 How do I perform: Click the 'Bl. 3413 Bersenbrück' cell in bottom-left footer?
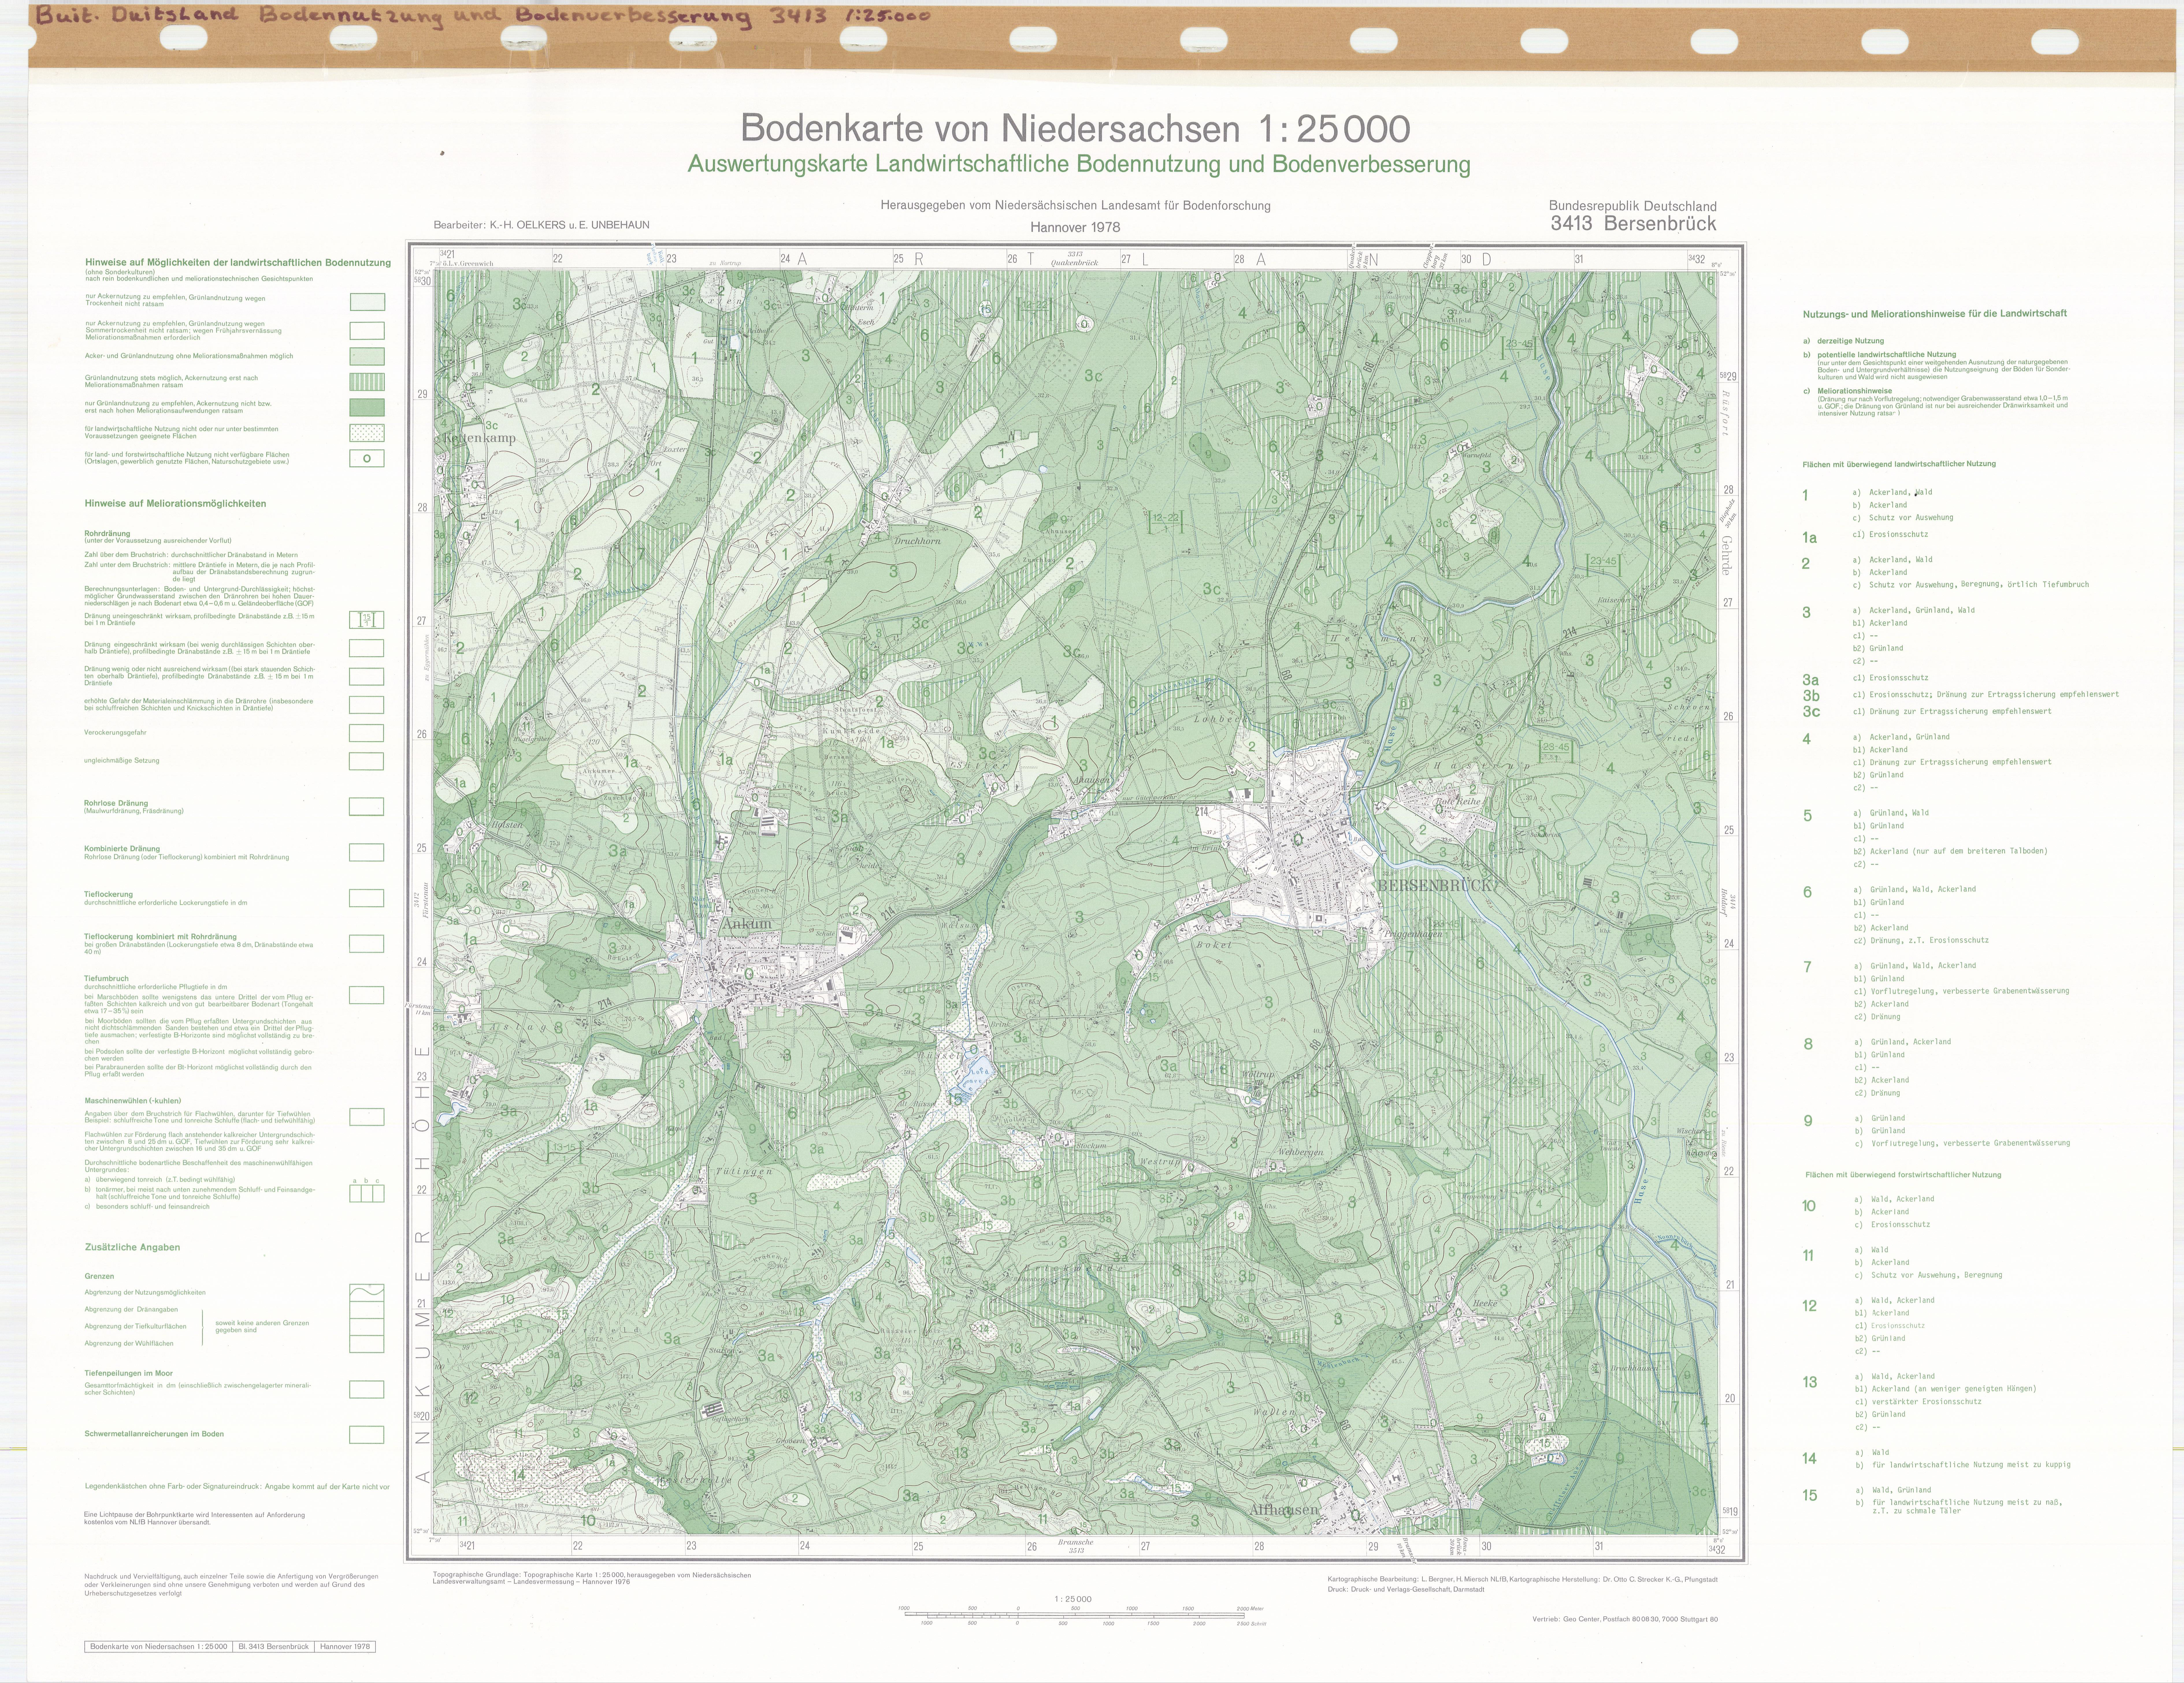click(273, 1646)
